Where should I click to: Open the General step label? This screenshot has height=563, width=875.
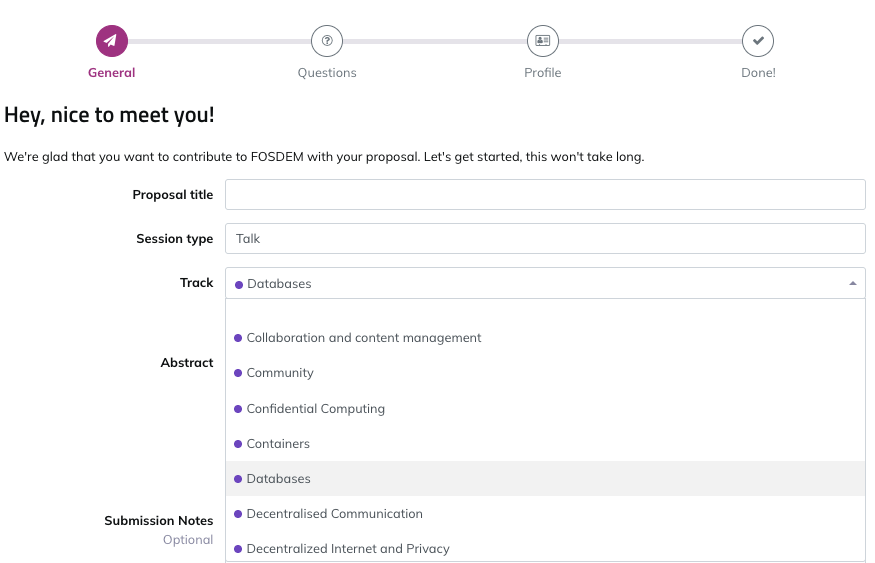pyautogui.click(x=112, y=73)
